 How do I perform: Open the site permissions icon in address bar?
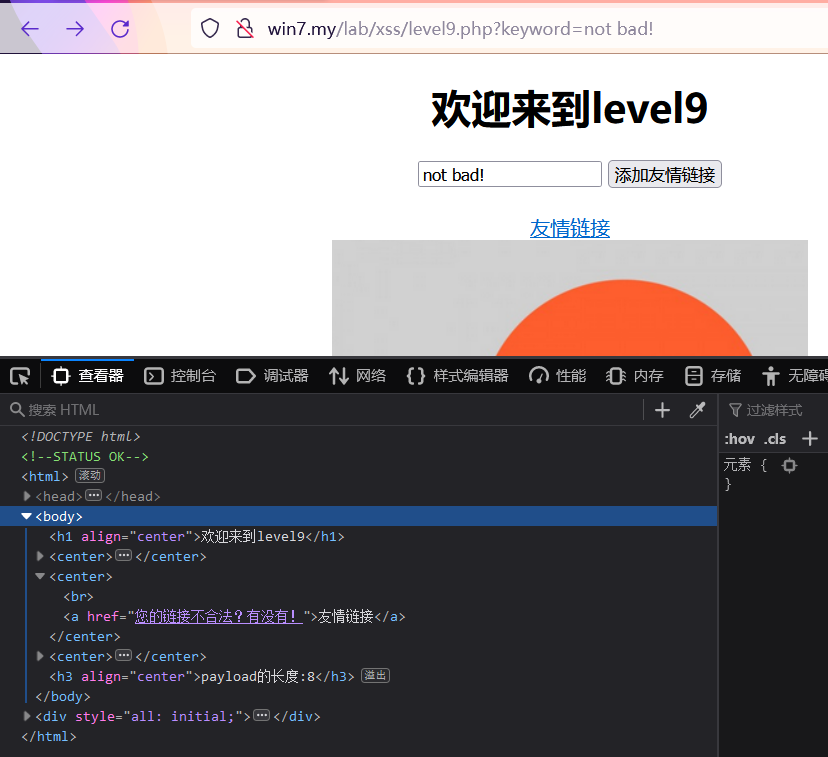coord(244,28)
